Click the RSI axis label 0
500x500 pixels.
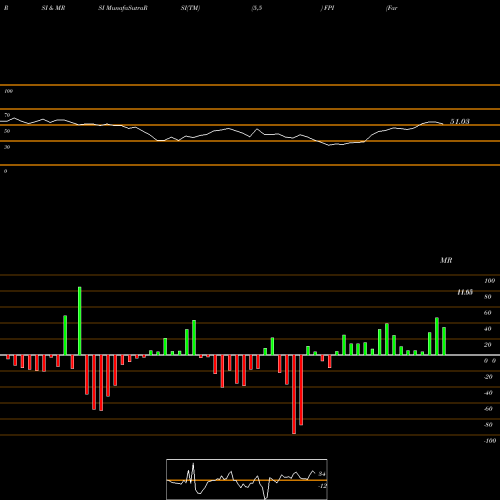point(5,171)
